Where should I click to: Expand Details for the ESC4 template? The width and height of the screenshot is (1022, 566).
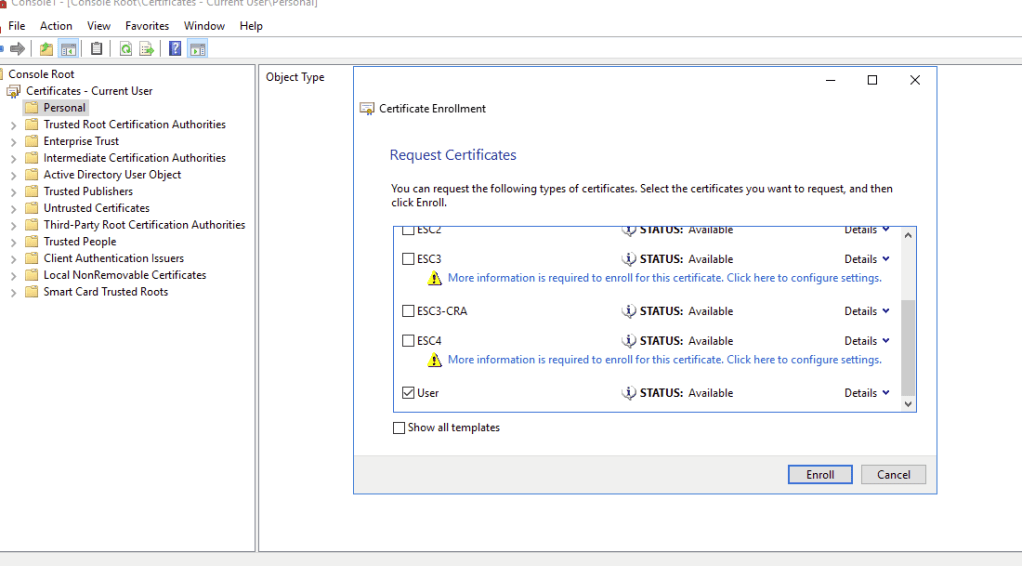click(866, 341)
